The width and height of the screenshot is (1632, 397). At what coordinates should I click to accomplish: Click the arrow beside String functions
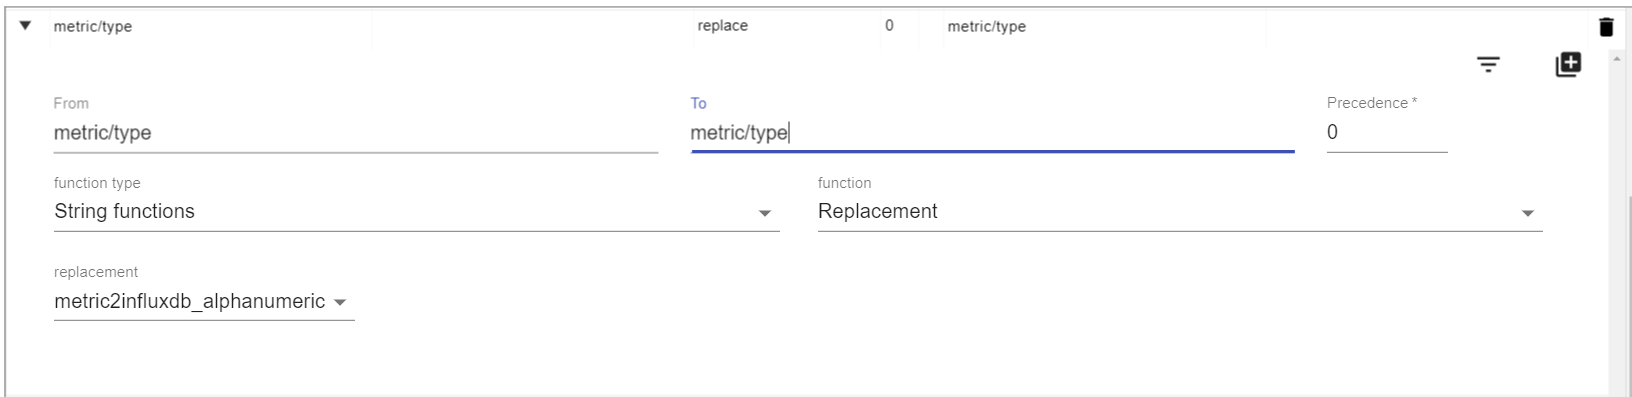(x=765, y=213)
